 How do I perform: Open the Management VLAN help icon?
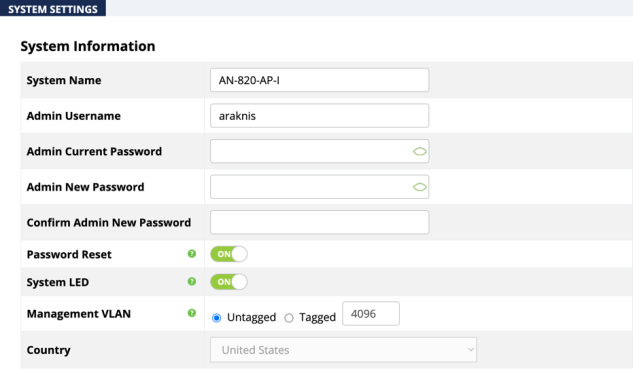[192, 313]
